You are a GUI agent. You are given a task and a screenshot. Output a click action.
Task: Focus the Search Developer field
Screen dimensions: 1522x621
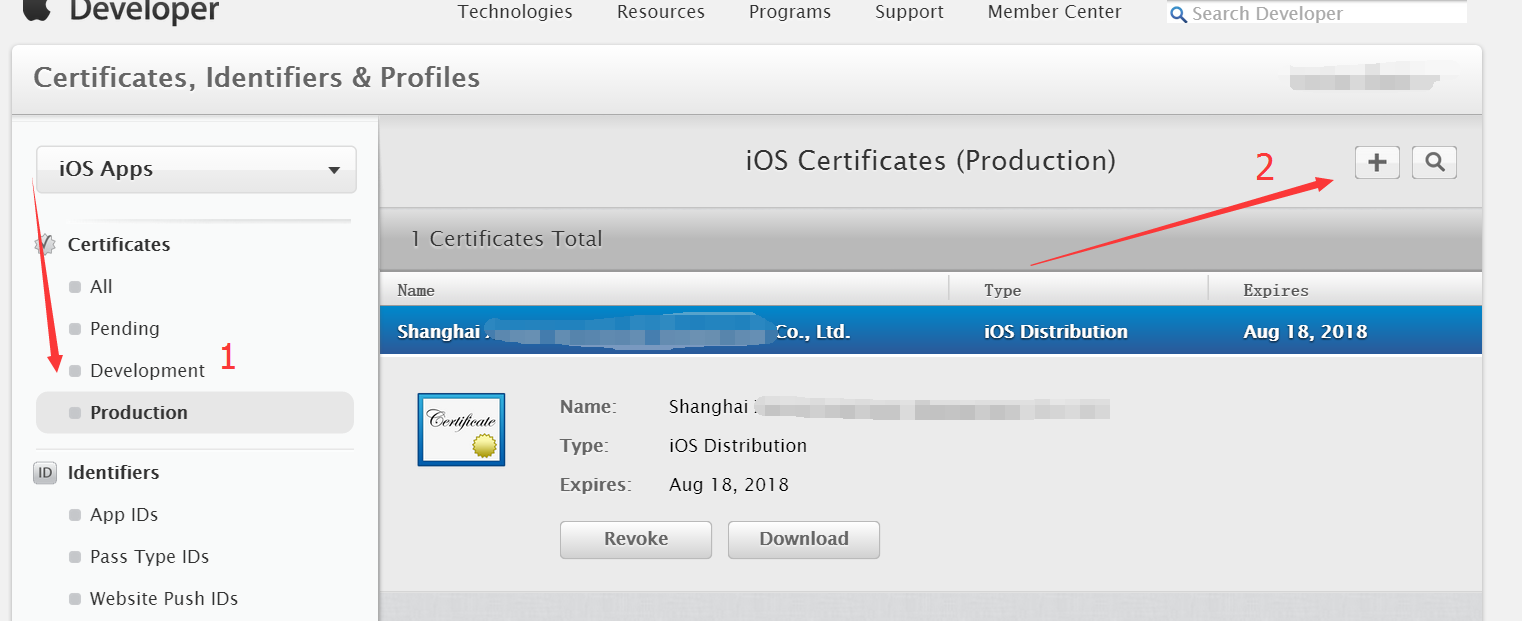[1317, 13]
